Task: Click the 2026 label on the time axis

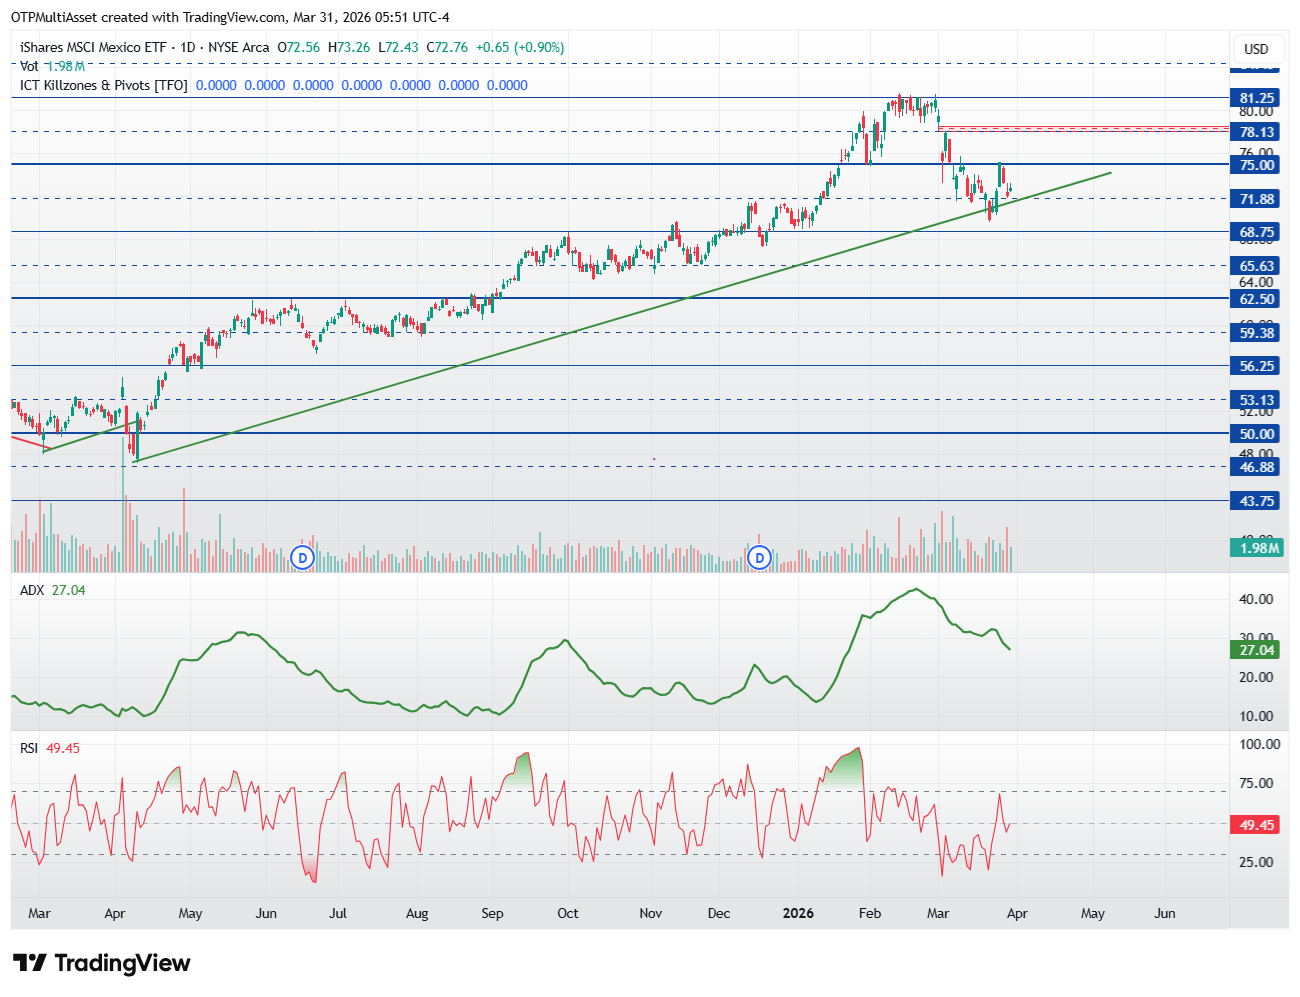Action: tap(798, 913)
